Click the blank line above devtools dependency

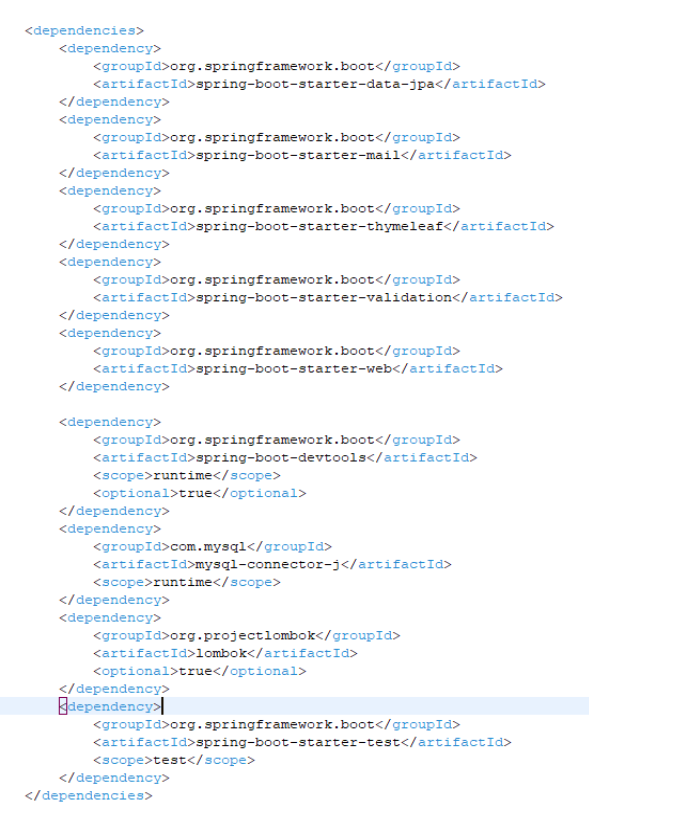(294, 404)
